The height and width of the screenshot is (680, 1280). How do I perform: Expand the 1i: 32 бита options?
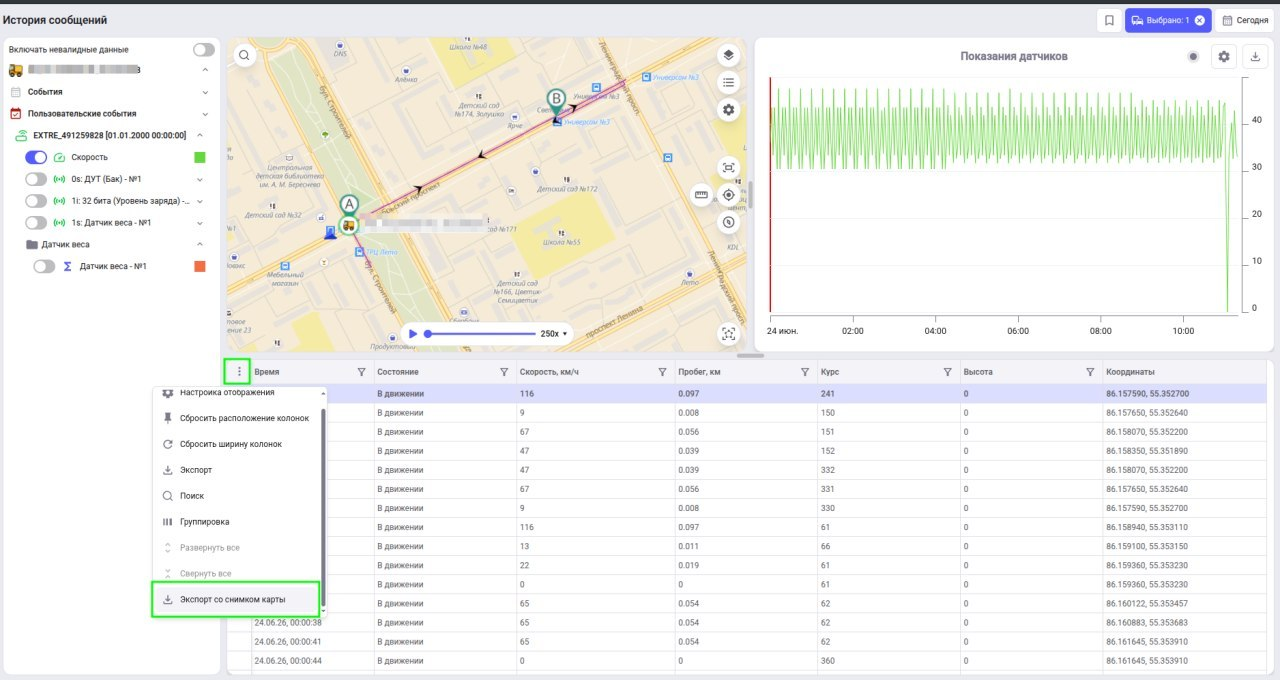[199, 201]
